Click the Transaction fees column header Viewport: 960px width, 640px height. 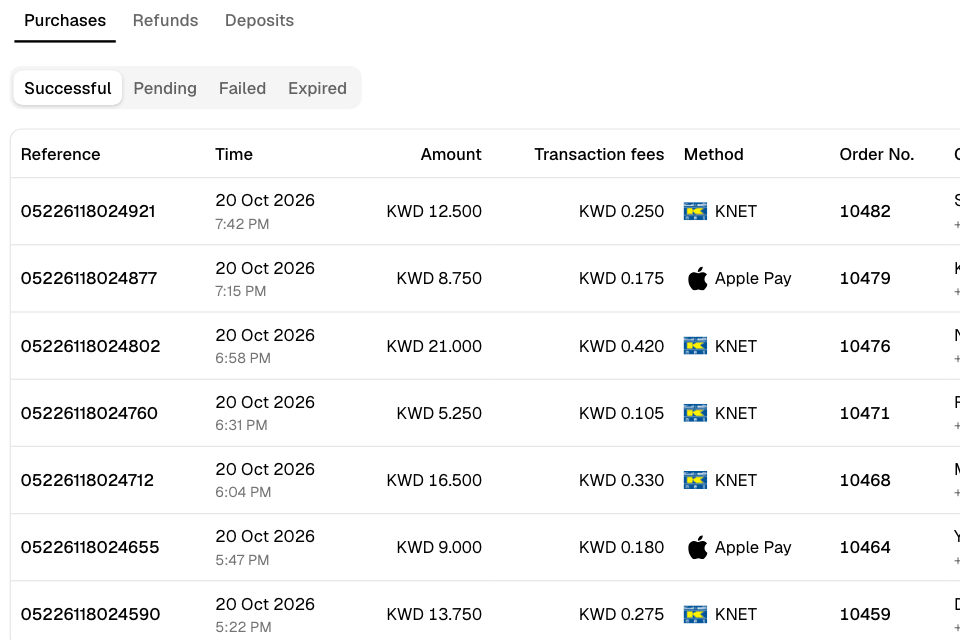(599, 154)
